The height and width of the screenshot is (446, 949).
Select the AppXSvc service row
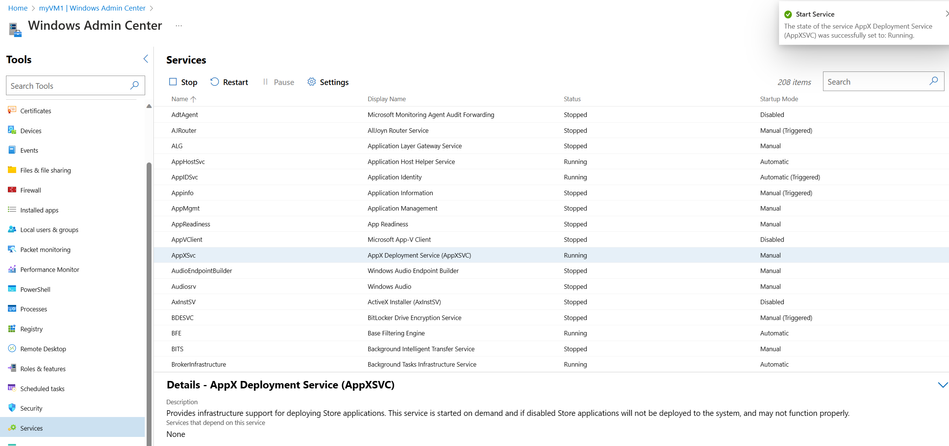pos(551,255)
